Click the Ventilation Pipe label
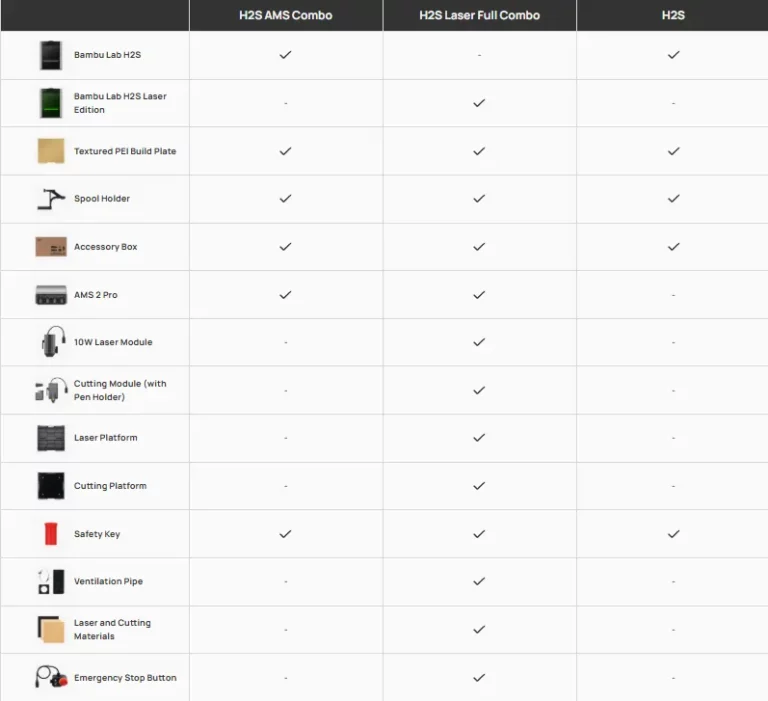This screenshot has height=701, width=768. tap(108, 582)
